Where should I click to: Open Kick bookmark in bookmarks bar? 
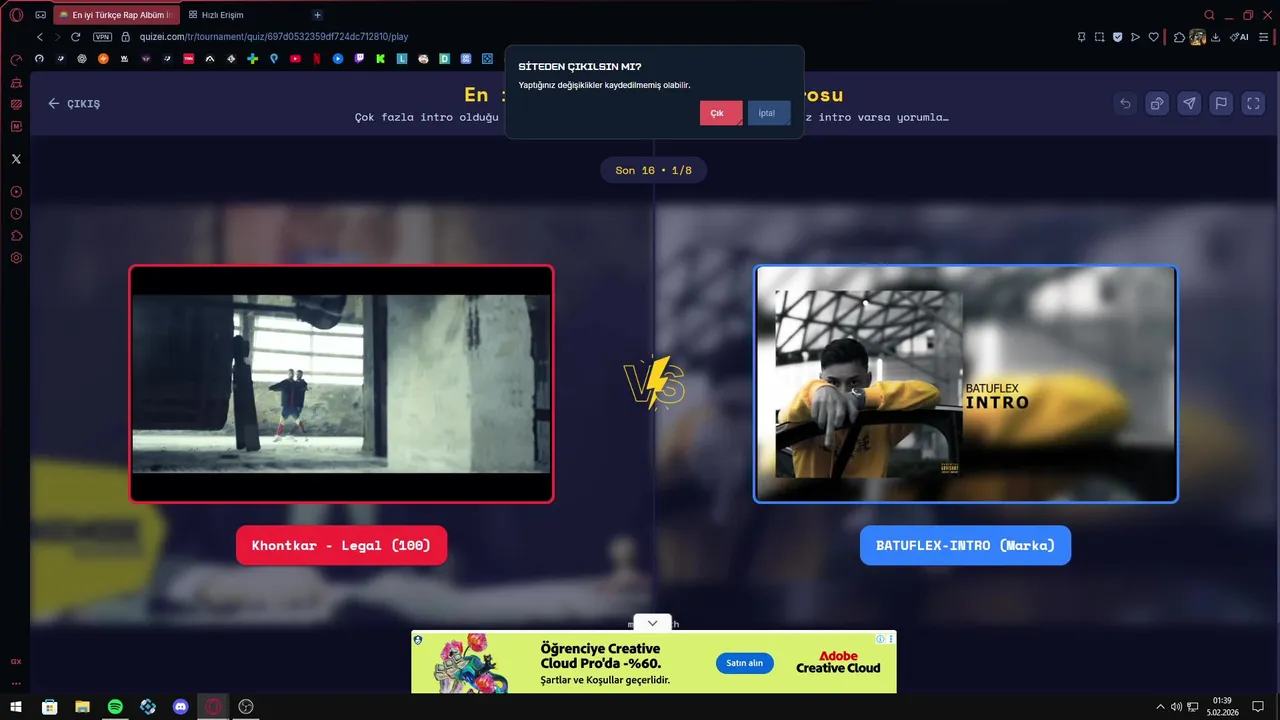click(x=381, y=59)
